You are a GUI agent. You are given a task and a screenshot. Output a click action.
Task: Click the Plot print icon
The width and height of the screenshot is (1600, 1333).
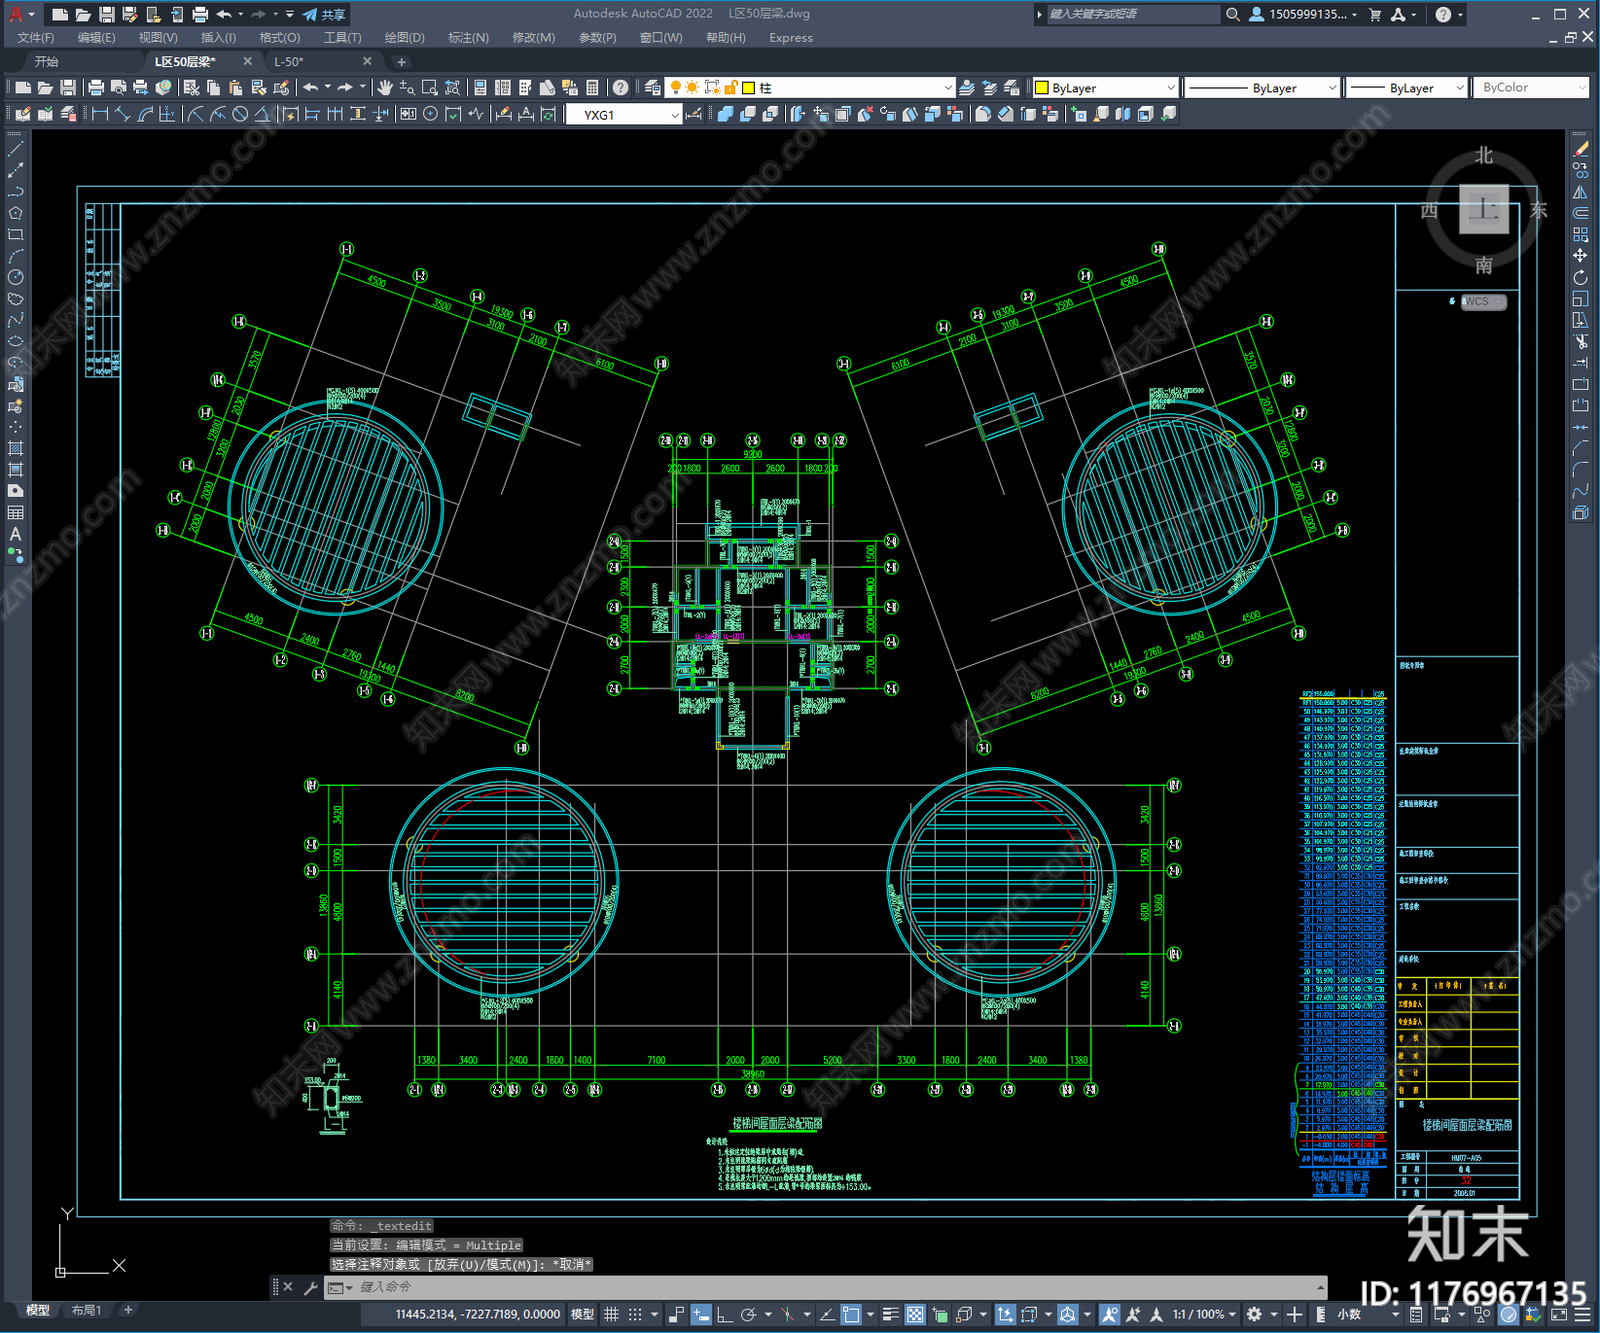96,88
